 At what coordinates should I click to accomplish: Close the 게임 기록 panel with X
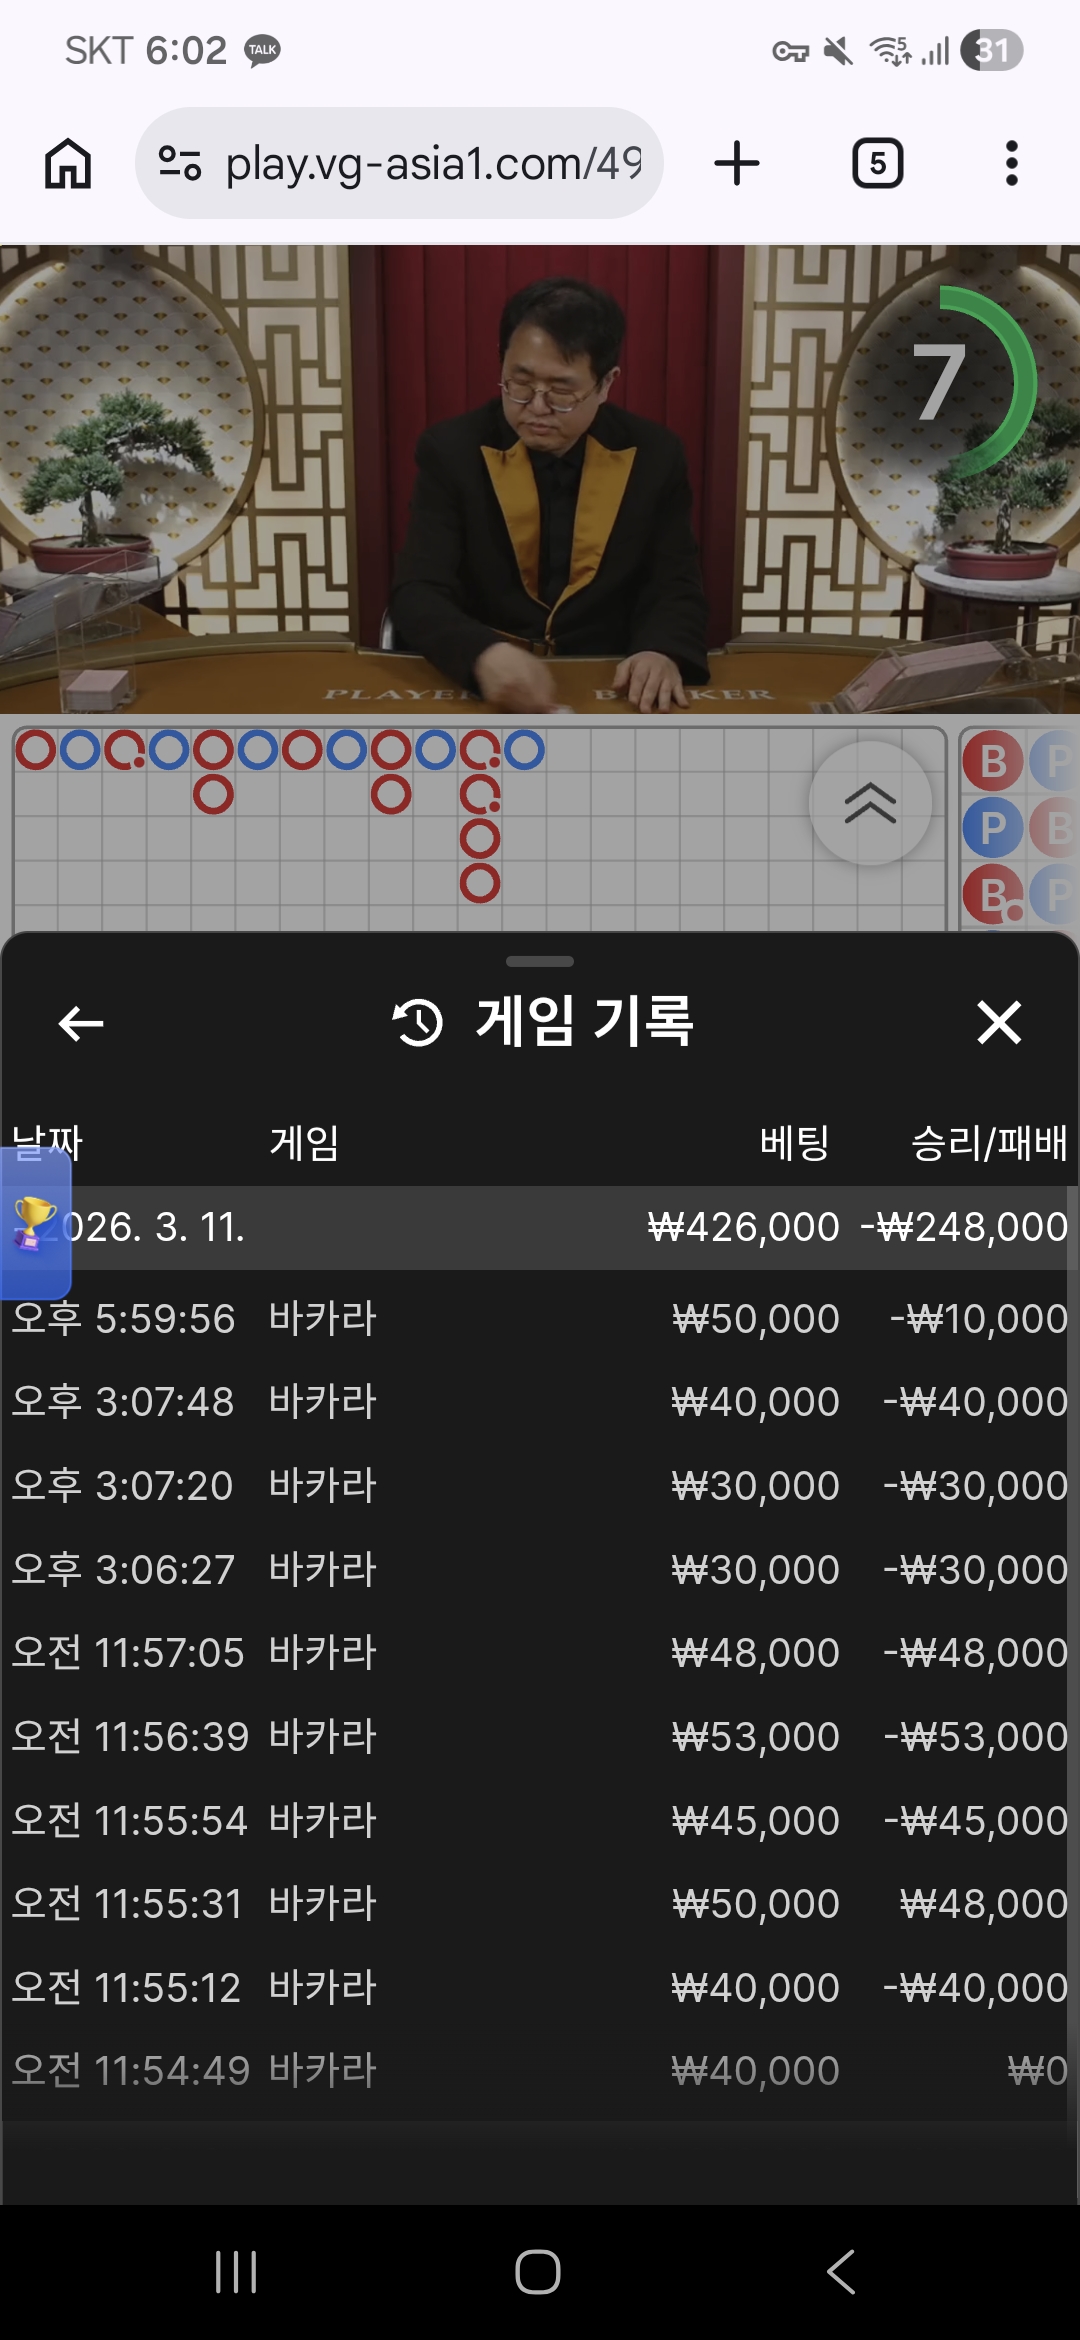999,1023
